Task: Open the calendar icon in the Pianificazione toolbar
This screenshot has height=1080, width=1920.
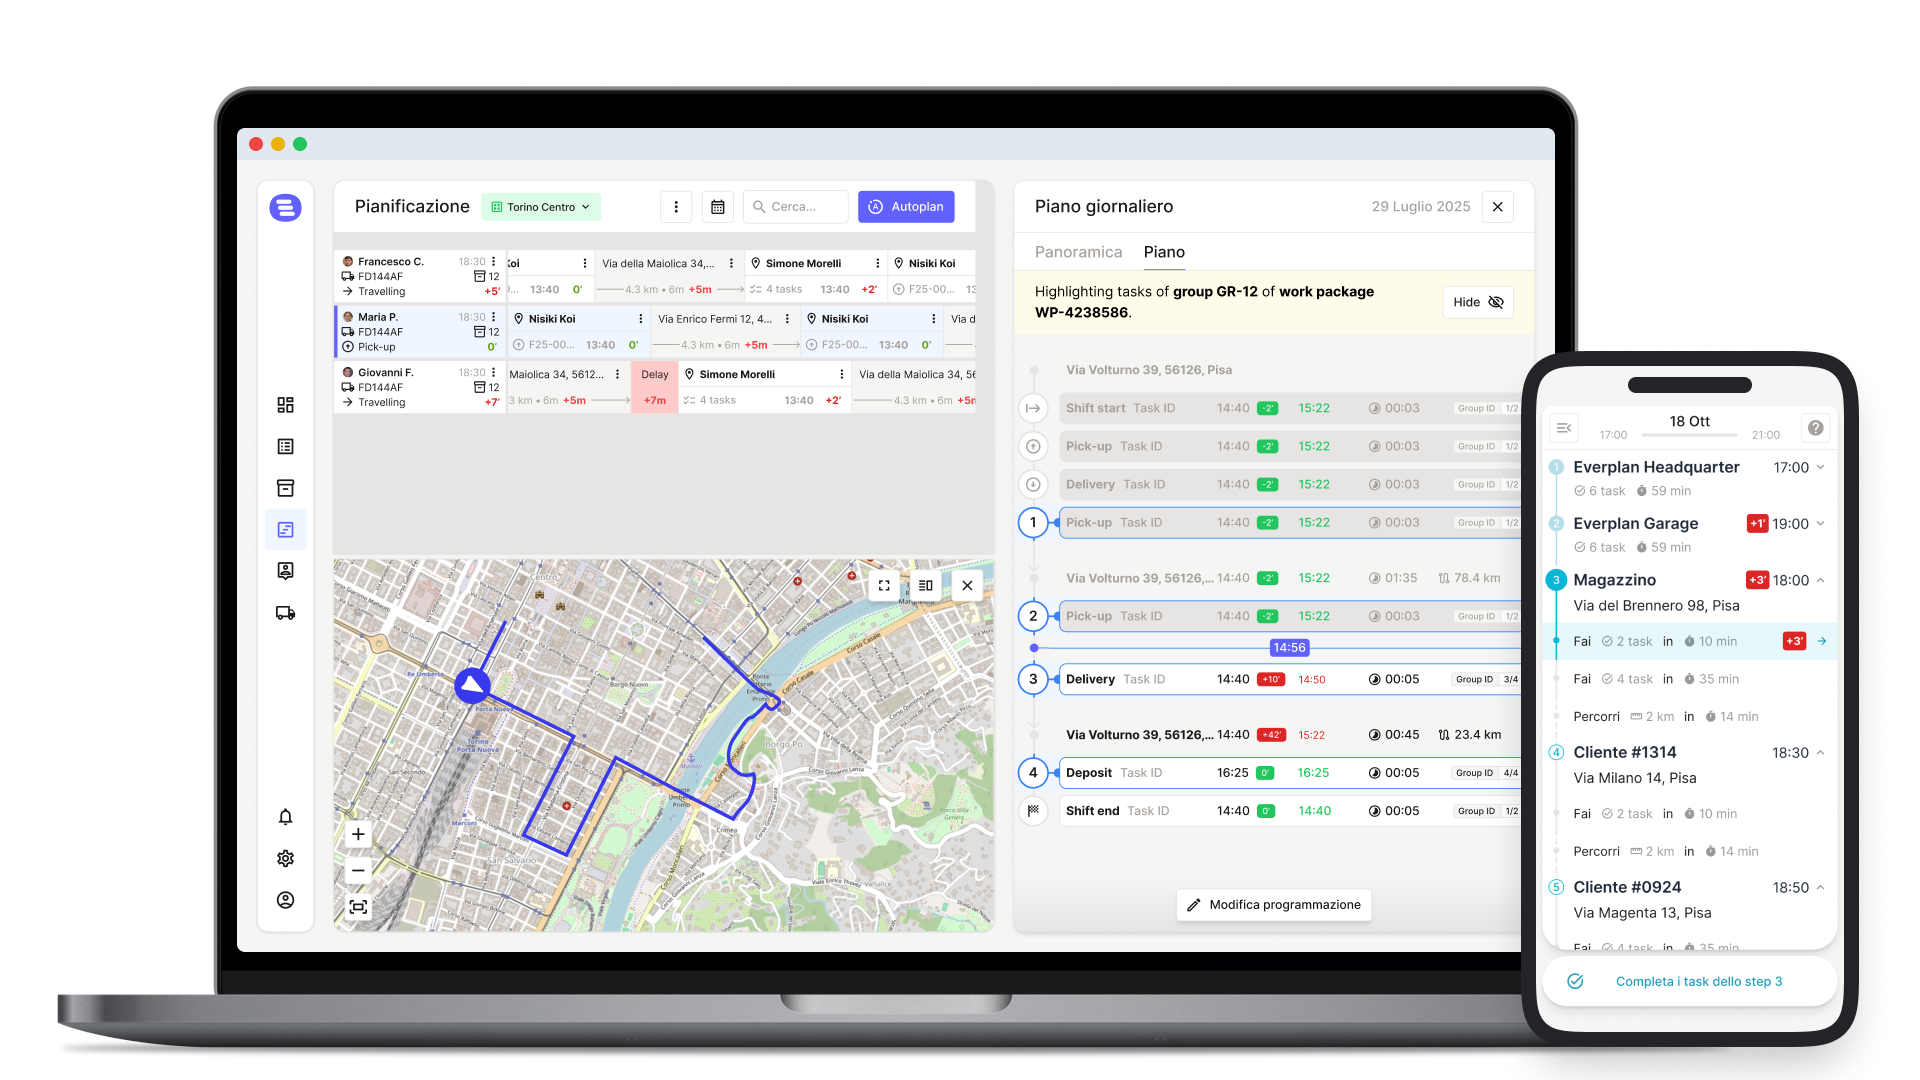Action: [718, 207]
